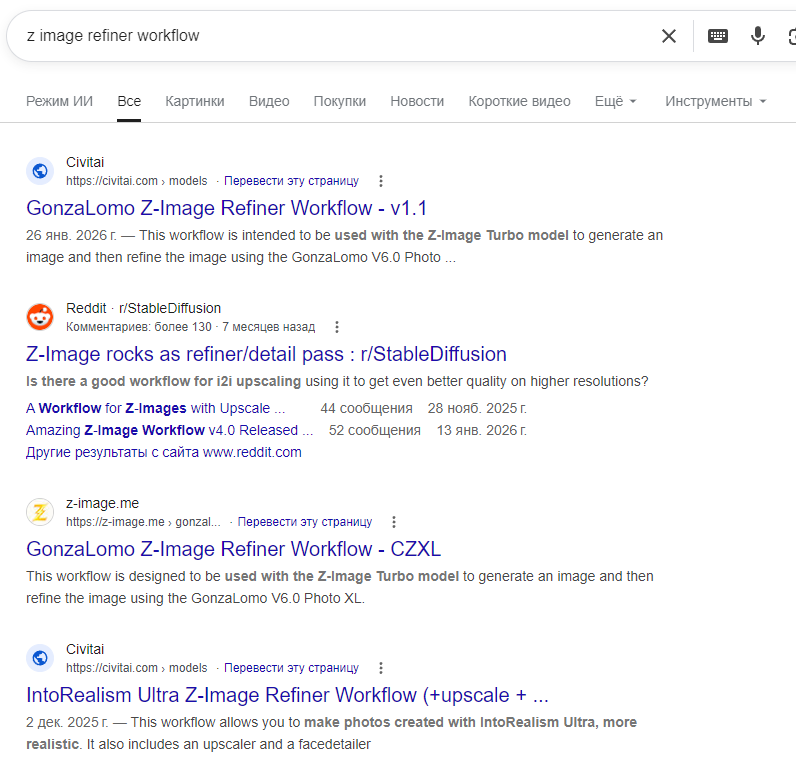
Task: Open 'A Workflow for Z-Images with Upscale' sublink
Action: click(x=155, y=408)
